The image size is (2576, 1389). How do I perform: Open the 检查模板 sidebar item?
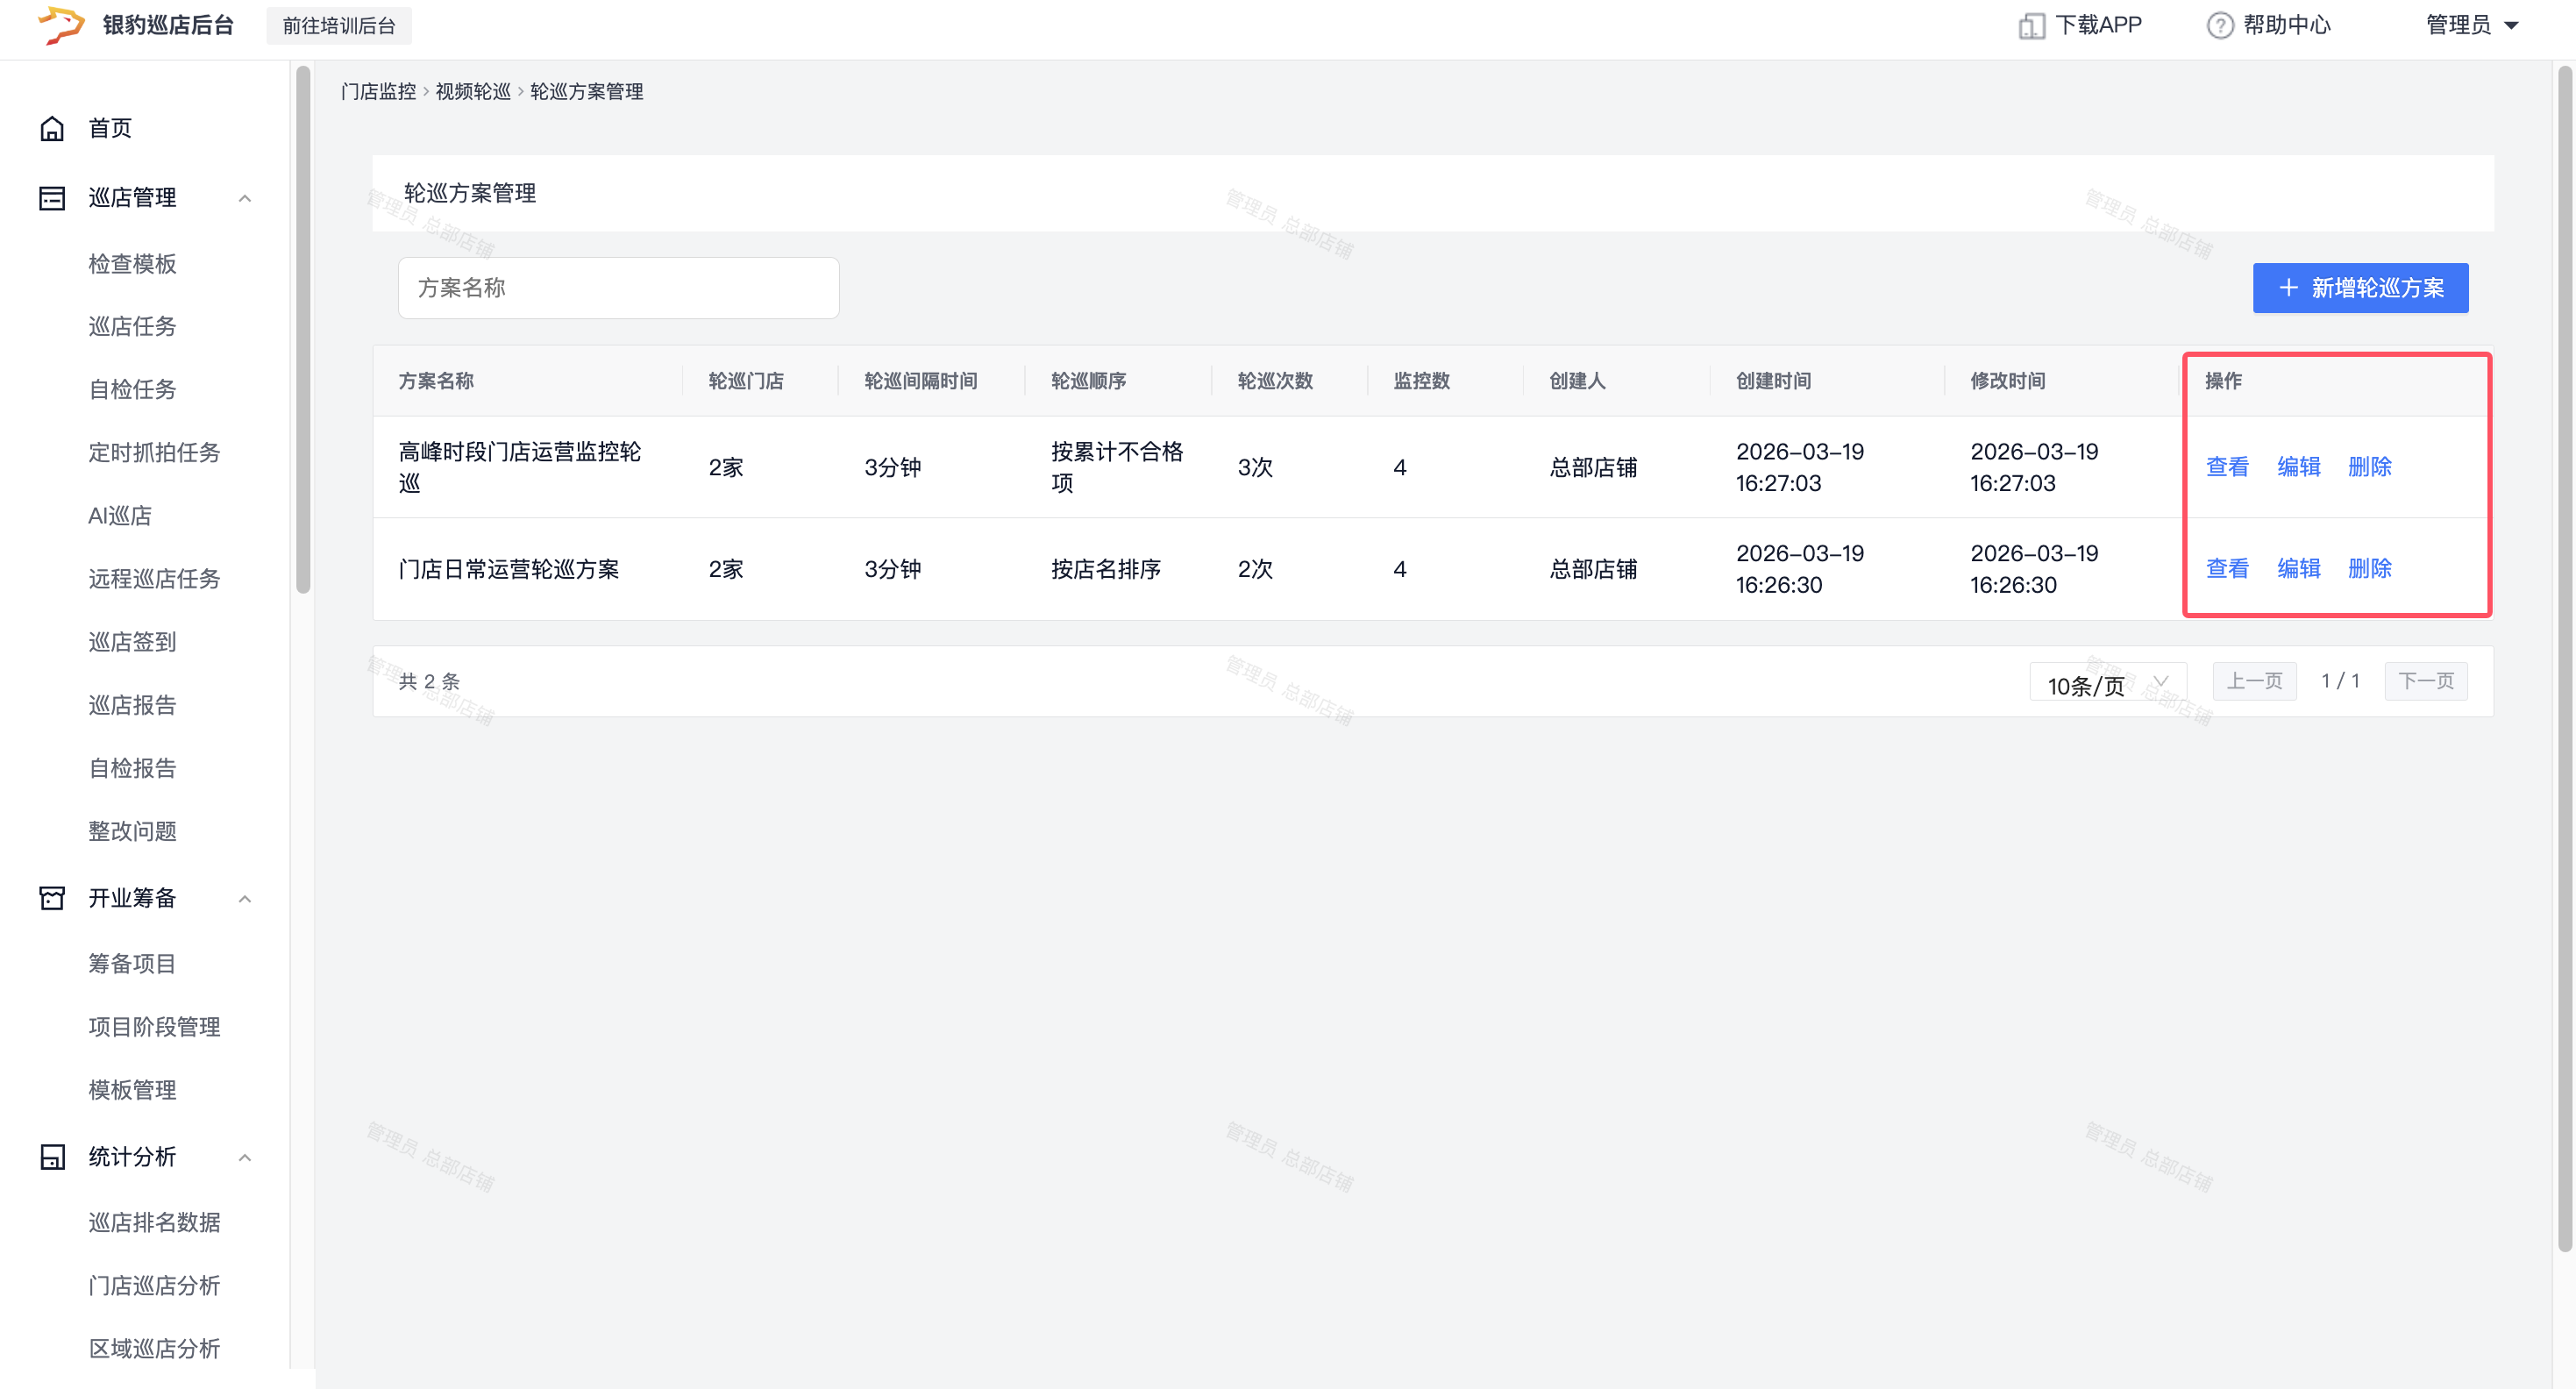pyautogui.click(x=132, y=264)
